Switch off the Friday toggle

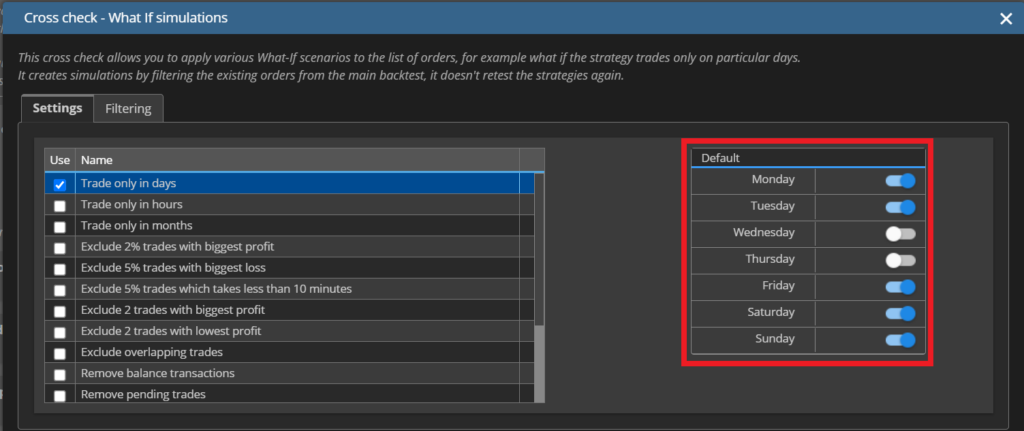pyautogui.click(x=900, y=287)
